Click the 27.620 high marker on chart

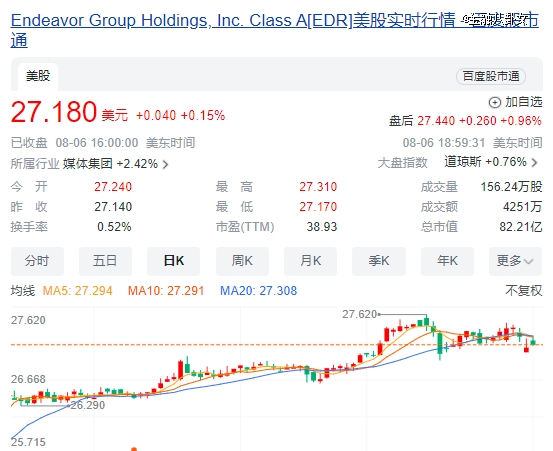click(359, 314)
